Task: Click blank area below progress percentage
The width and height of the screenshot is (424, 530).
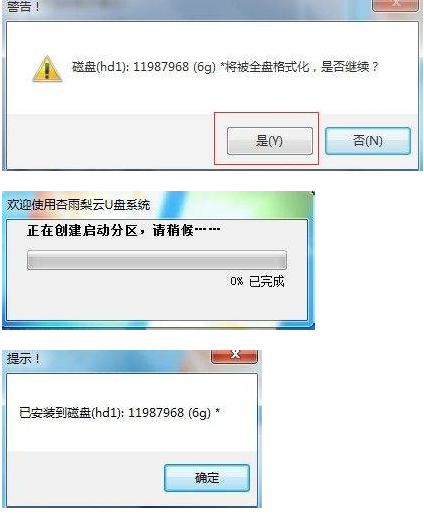Action: (x=157, y=304)
